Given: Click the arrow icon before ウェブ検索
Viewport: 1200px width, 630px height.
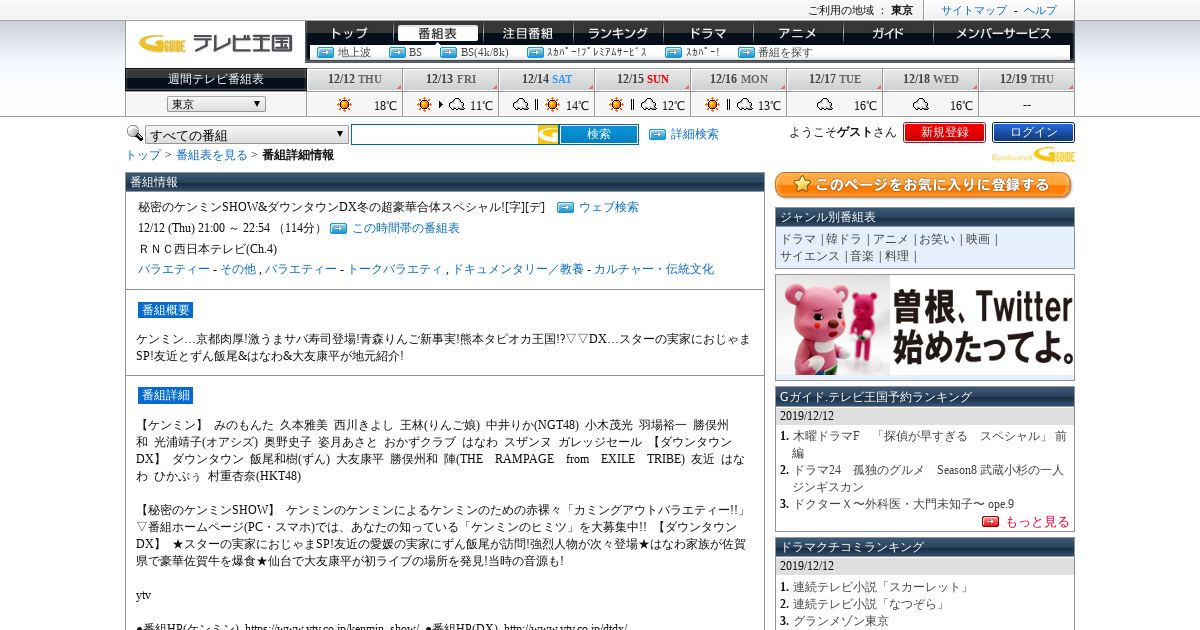Looking at the screenshot, I should click(565, 207).
